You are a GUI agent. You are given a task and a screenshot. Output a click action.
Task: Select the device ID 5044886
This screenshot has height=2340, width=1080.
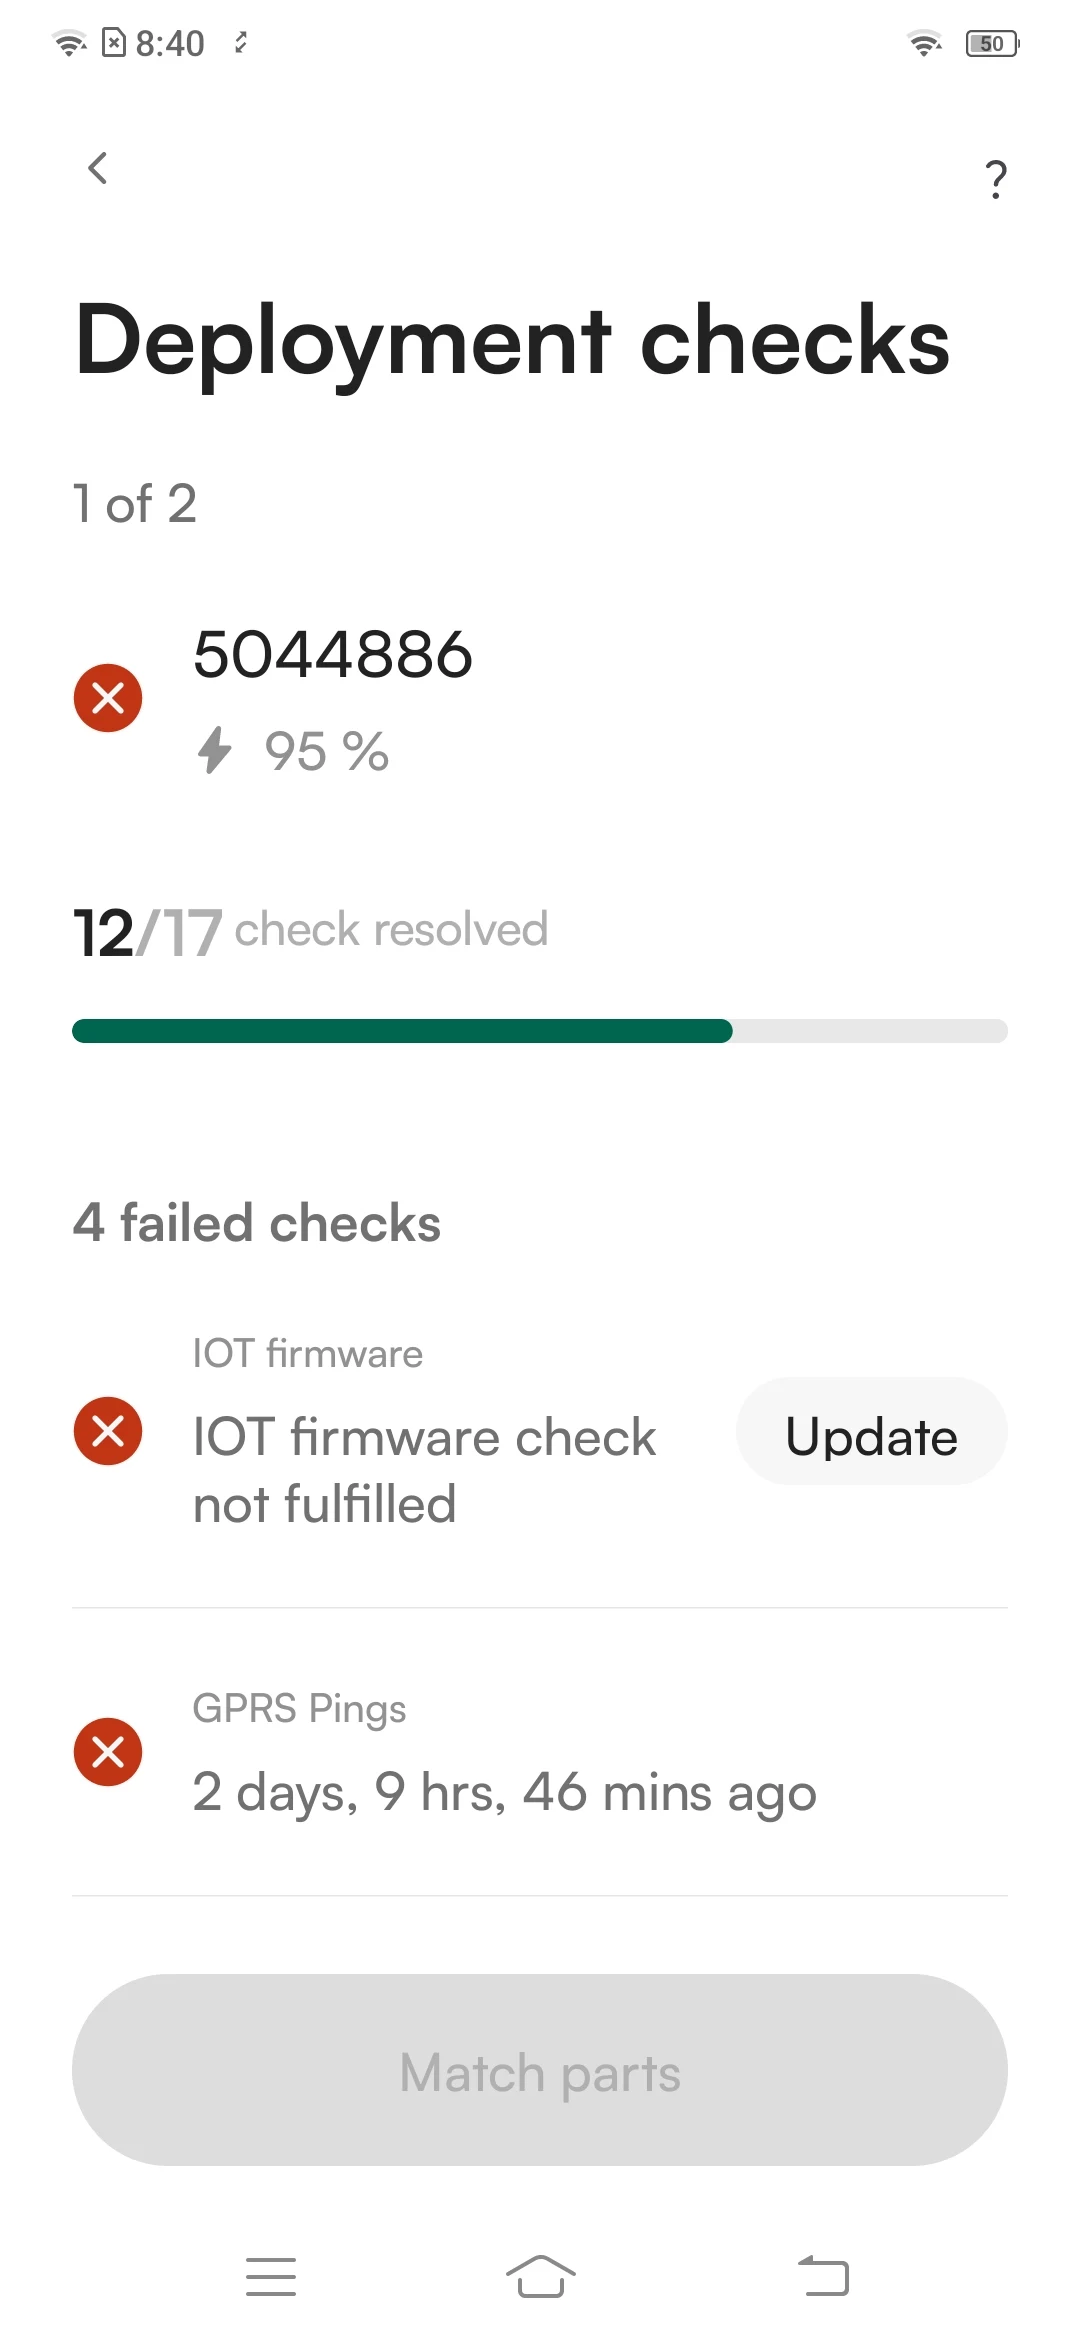(x=332, y=655)
